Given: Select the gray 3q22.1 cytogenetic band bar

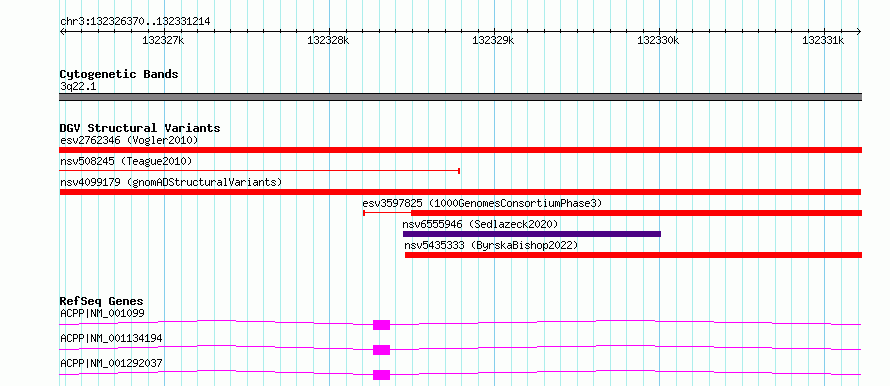Looking at the screenshot, I should (x=460, y=97).
